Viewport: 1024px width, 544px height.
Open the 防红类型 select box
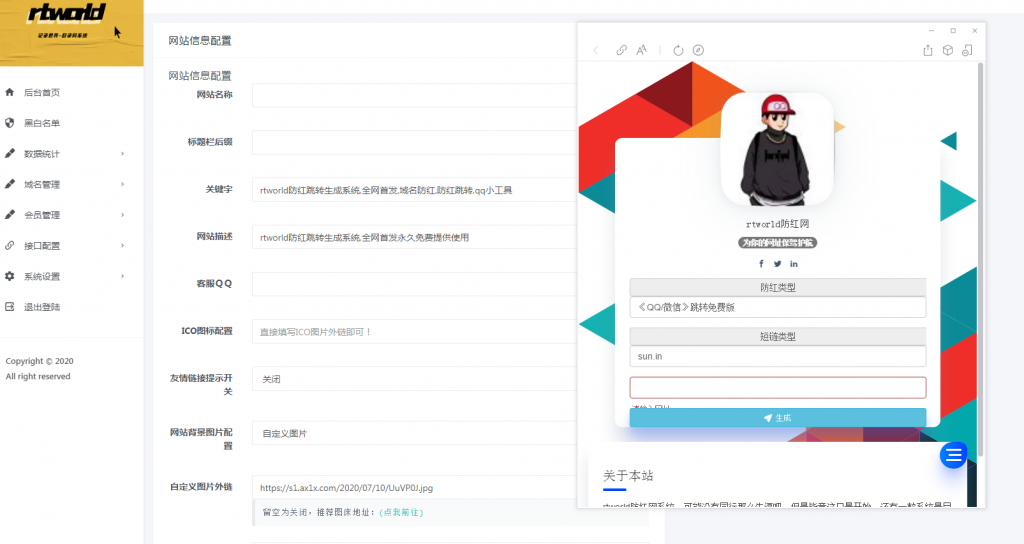(777, 307)
